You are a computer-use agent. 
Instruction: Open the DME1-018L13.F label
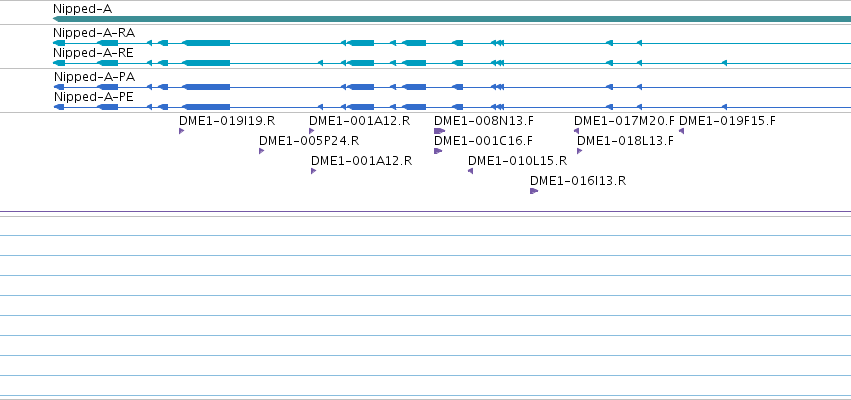(625, 141)
